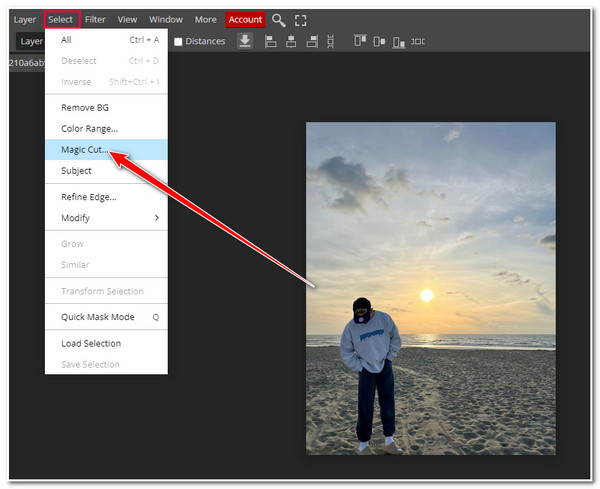
Task: Choose Refine Edge menu entry
Action: pos(89,197)
